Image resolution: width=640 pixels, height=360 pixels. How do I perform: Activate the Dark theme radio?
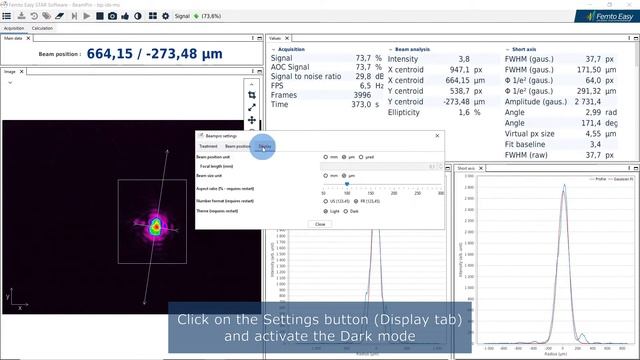[x=346, y=211]
